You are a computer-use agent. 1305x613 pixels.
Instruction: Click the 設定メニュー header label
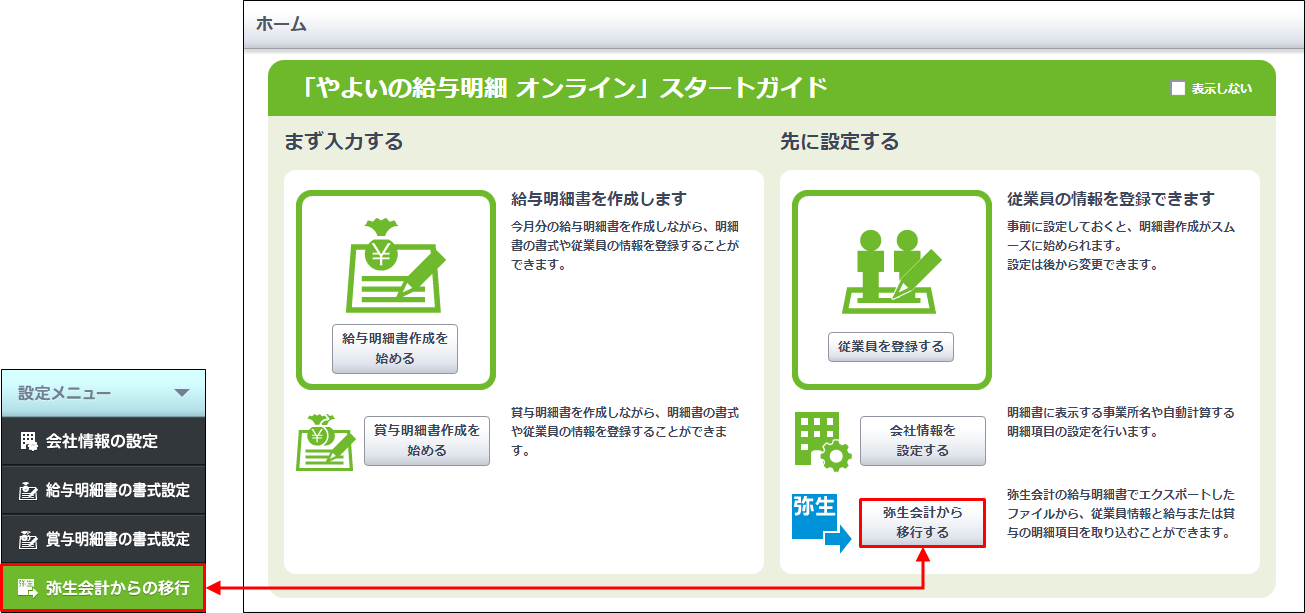(x=65, y=393)
